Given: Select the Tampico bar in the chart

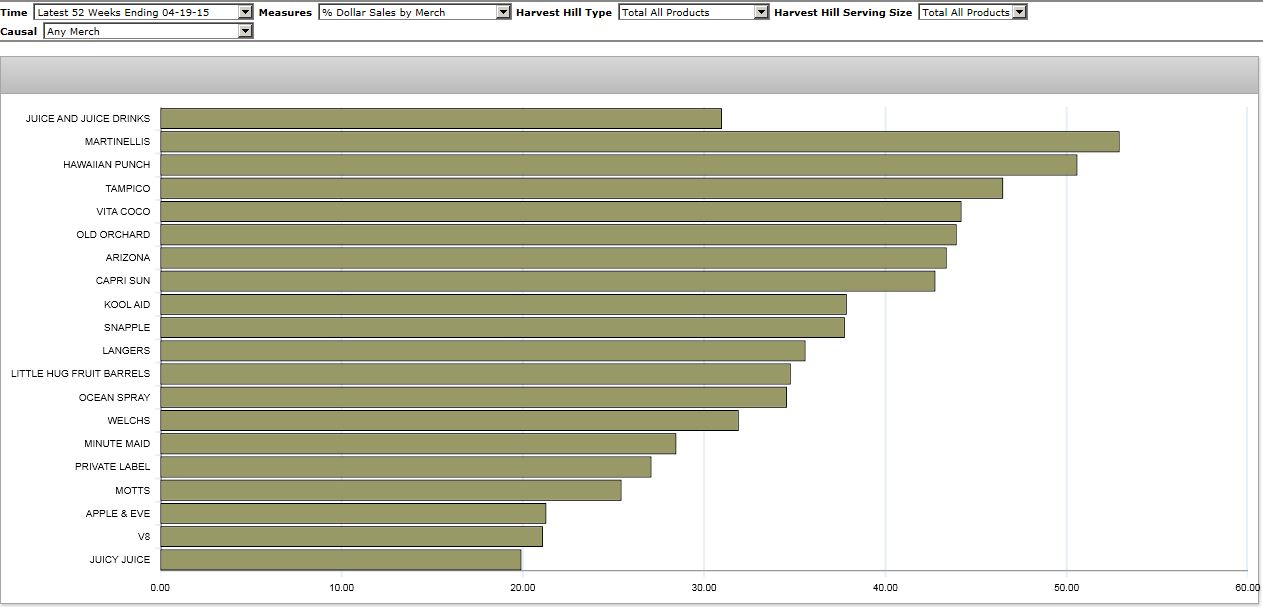Looking at the screenshot, I should click(x=581, y=188).
